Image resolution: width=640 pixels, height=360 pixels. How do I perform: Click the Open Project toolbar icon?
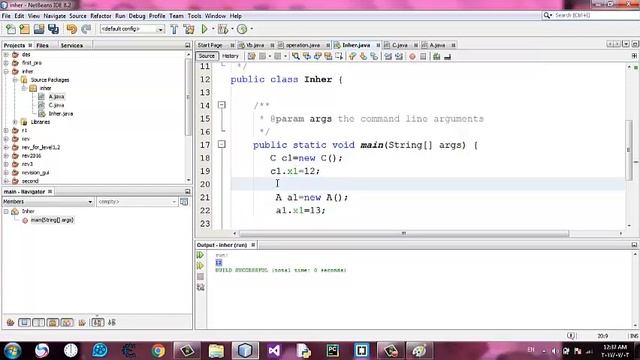(39, 29)
